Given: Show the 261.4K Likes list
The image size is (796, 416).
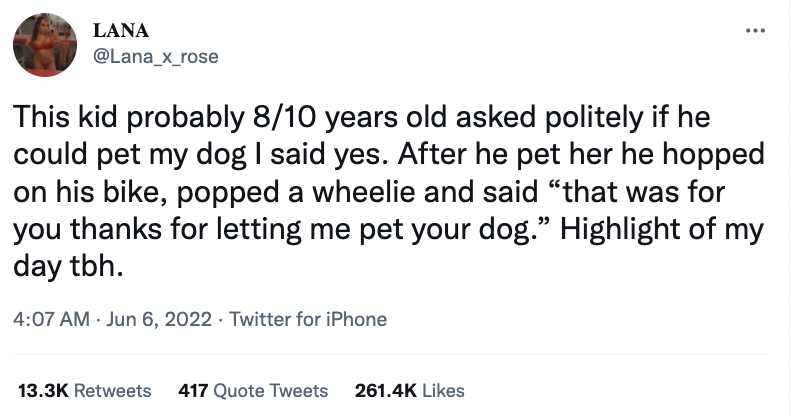Looking at the screenshot, I should (x=410, y=390).
